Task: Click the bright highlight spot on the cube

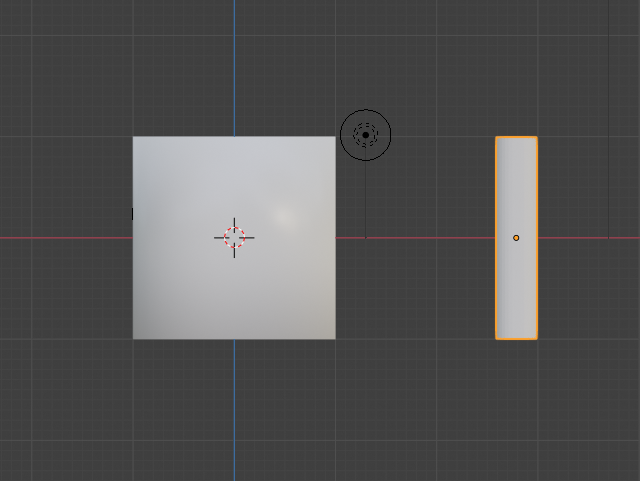Action: (283, 215)
